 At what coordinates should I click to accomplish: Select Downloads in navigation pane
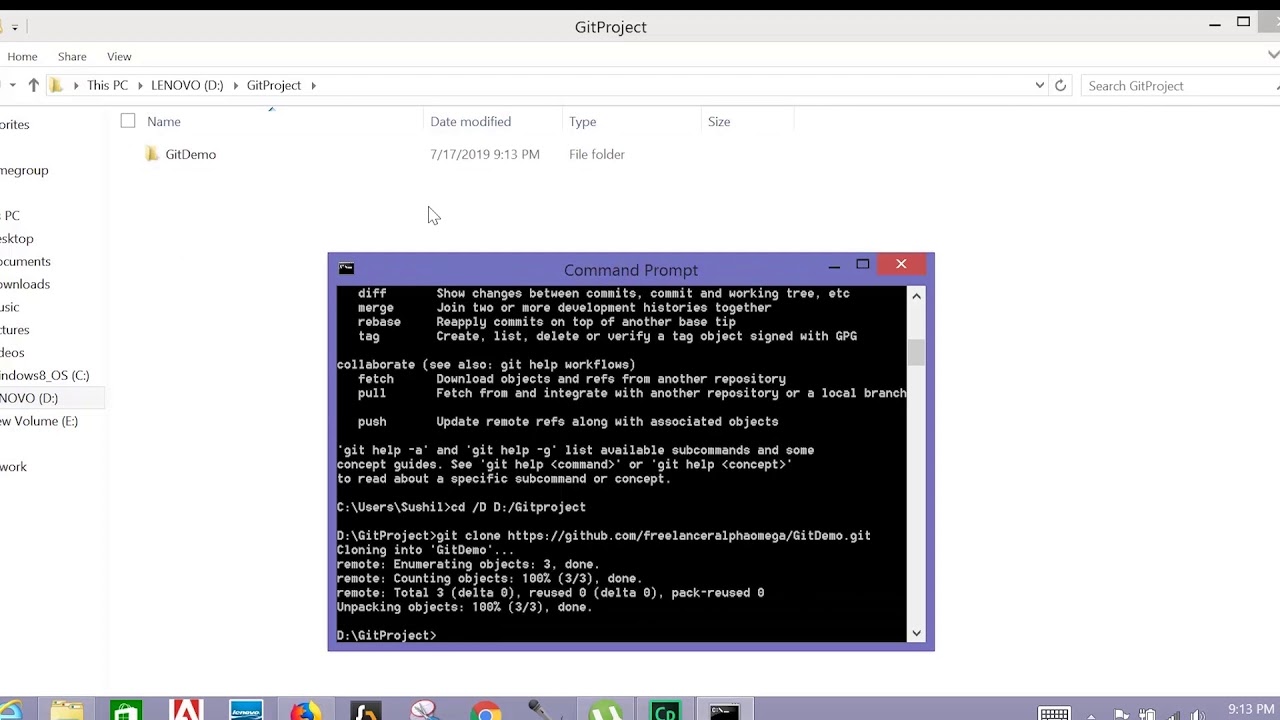[25, 284]
